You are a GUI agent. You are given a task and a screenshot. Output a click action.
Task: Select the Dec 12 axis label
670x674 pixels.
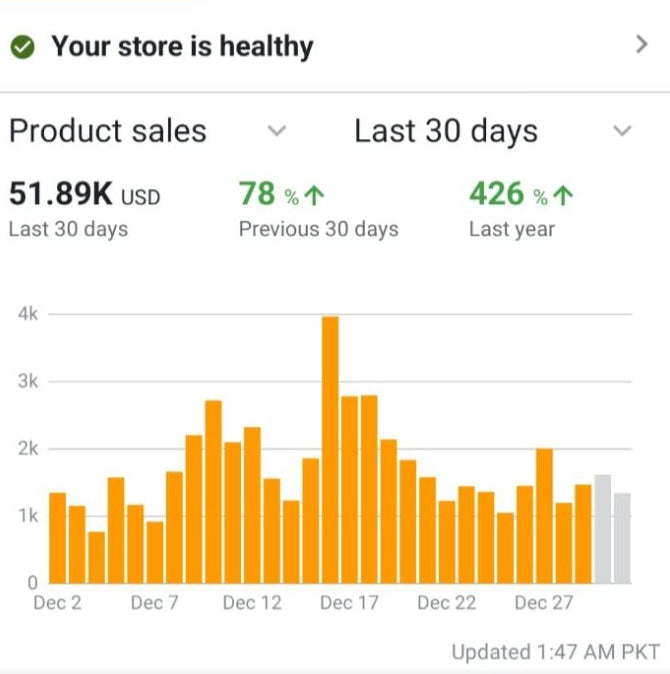click(x=252, y=602)
